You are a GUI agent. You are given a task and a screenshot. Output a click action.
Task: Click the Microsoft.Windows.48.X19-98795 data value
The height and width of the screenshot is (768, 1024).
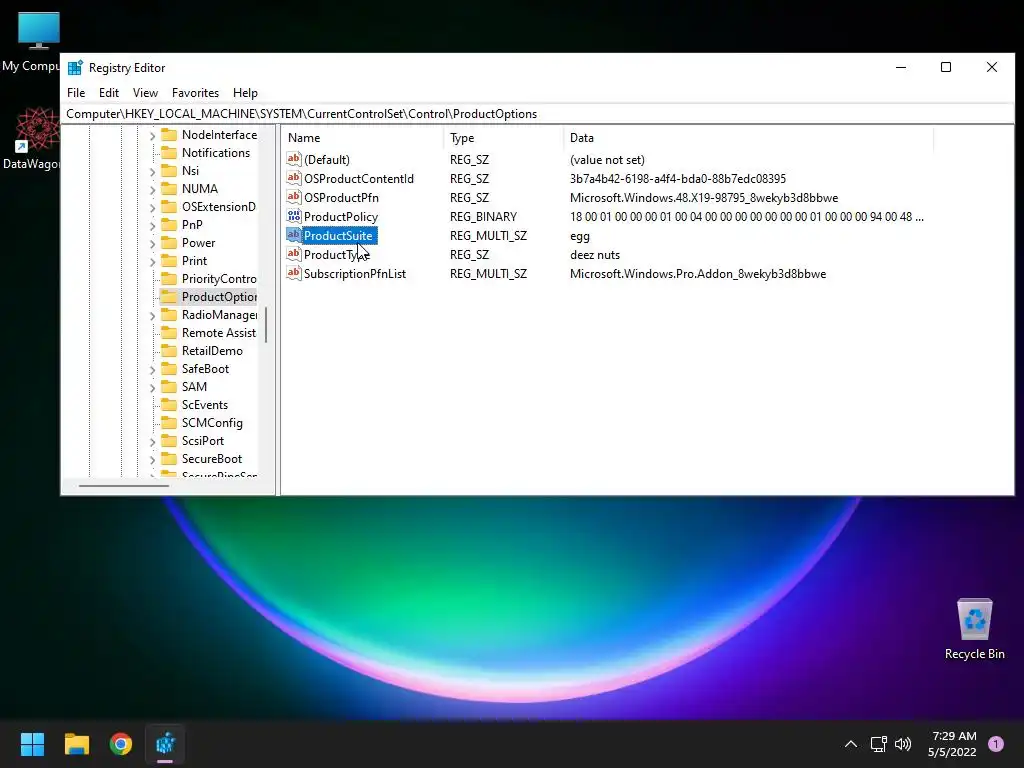click(x=704, y=198)
